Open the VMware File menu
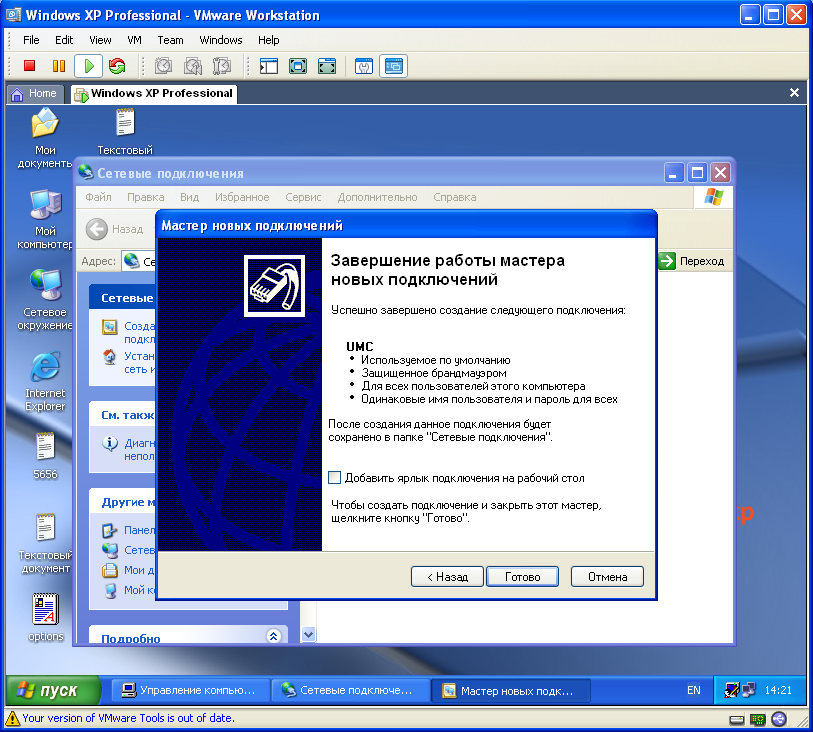This screenshot has width=813, height=732. [31, 40]
